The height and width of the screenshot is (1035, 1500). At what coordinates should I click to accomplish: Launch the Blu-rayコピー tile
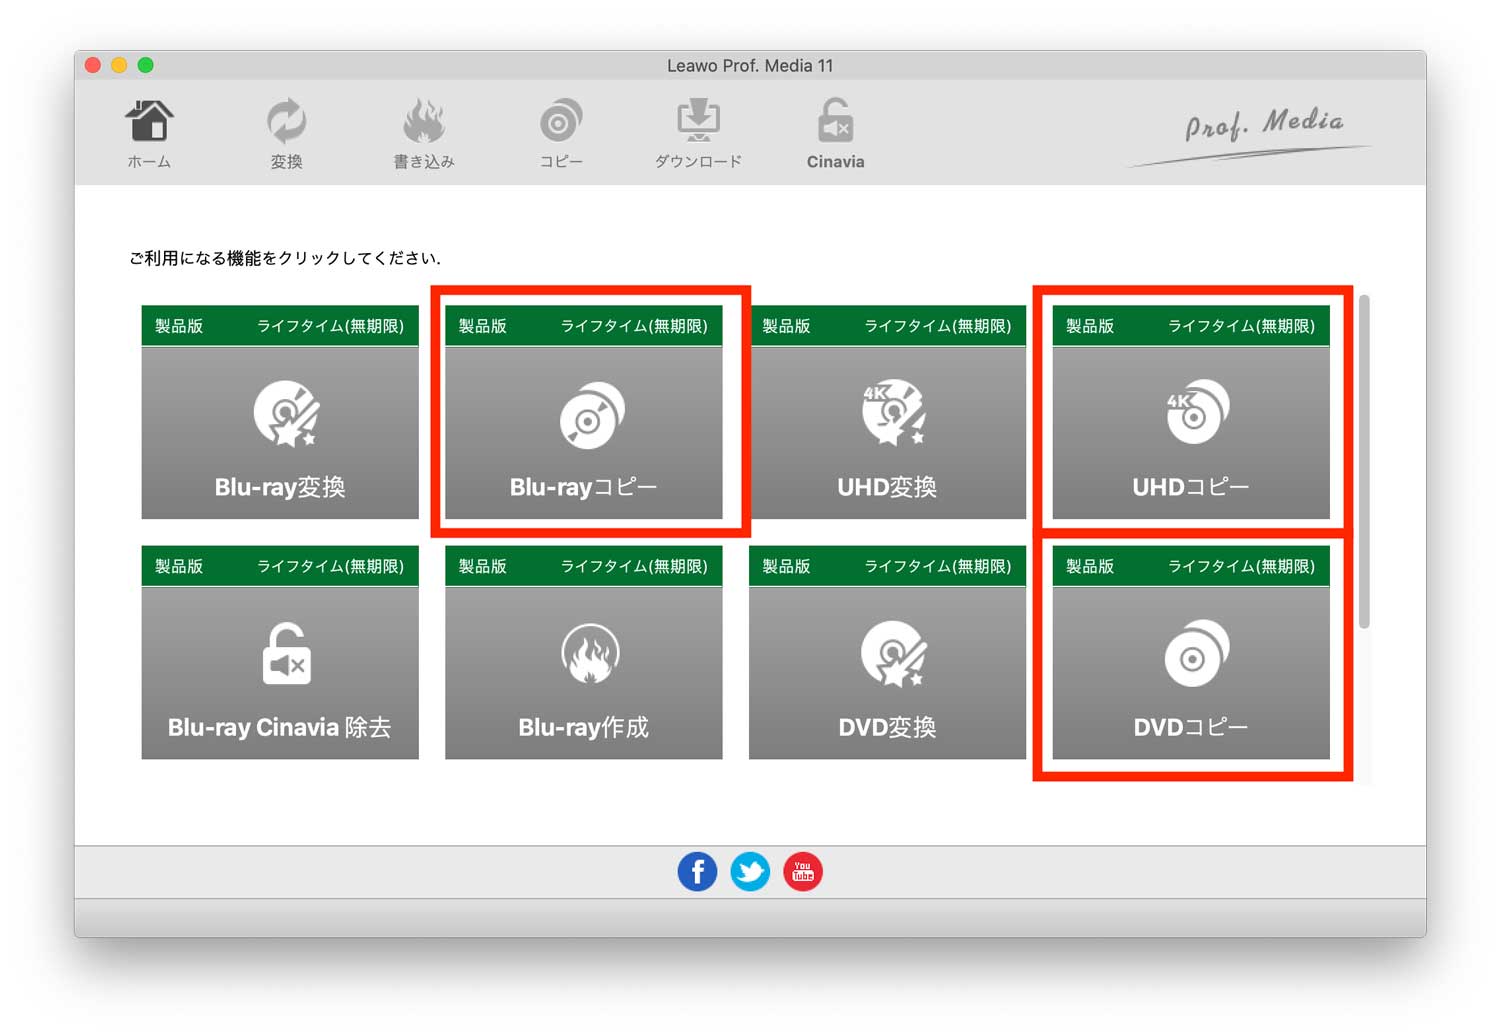584,412
